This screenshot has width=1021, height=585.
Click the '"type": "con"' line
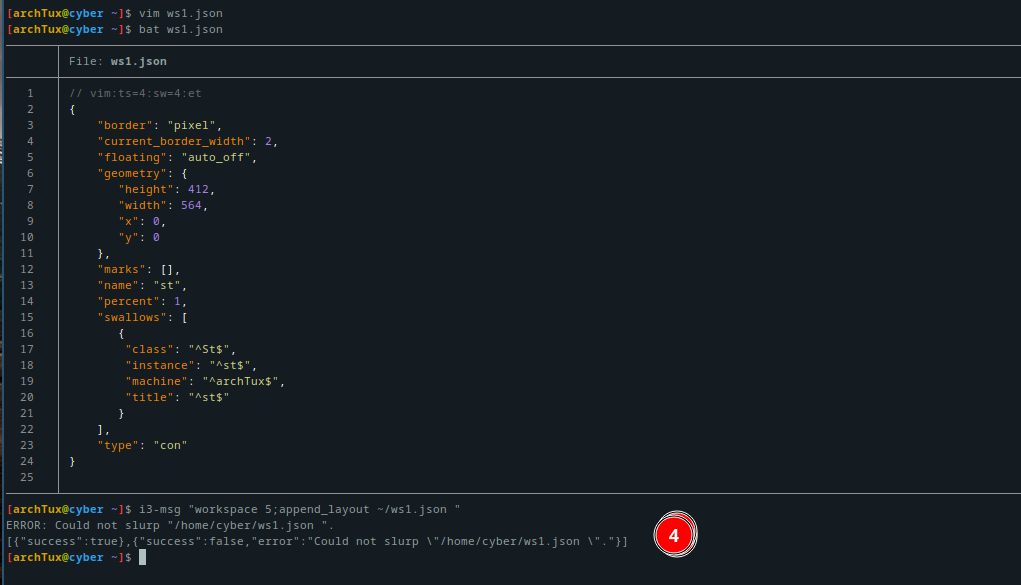click(x=142, y=446)
